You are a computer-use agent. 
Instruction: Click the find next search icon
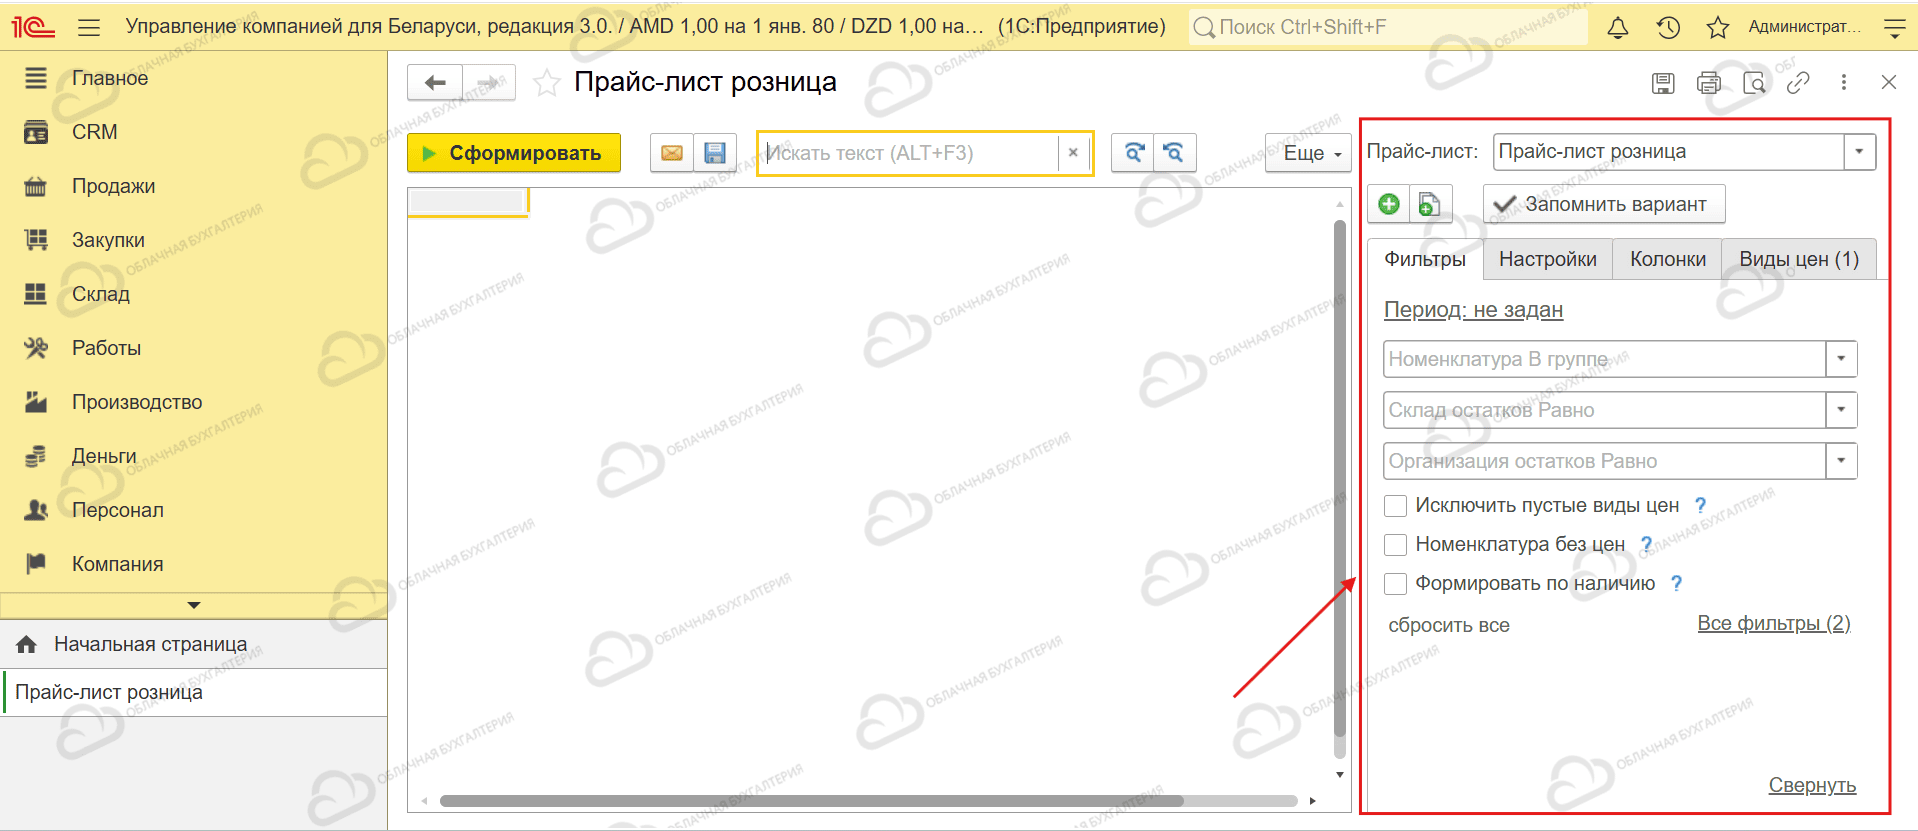[1133, 153]
